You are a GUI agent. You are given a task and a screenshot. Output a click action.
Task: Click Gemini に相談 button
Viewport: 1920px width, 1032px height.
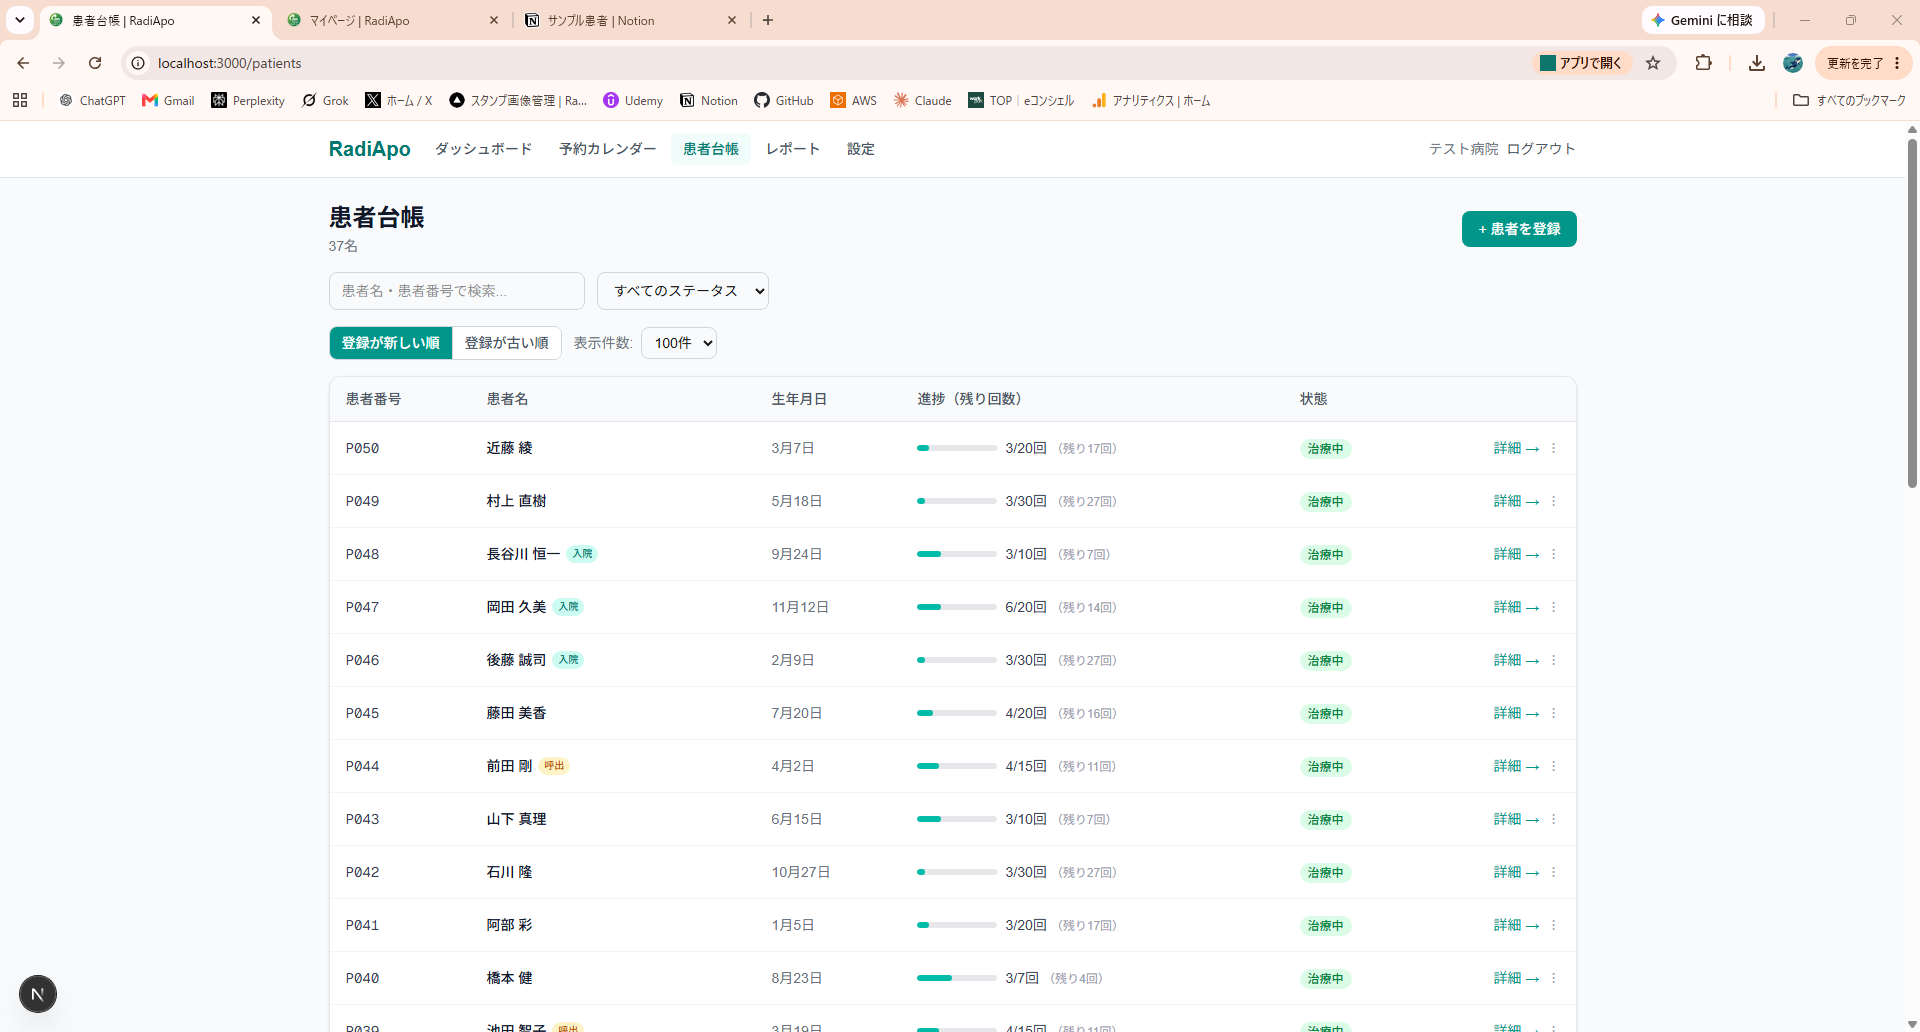click(x=1703, y=20)
